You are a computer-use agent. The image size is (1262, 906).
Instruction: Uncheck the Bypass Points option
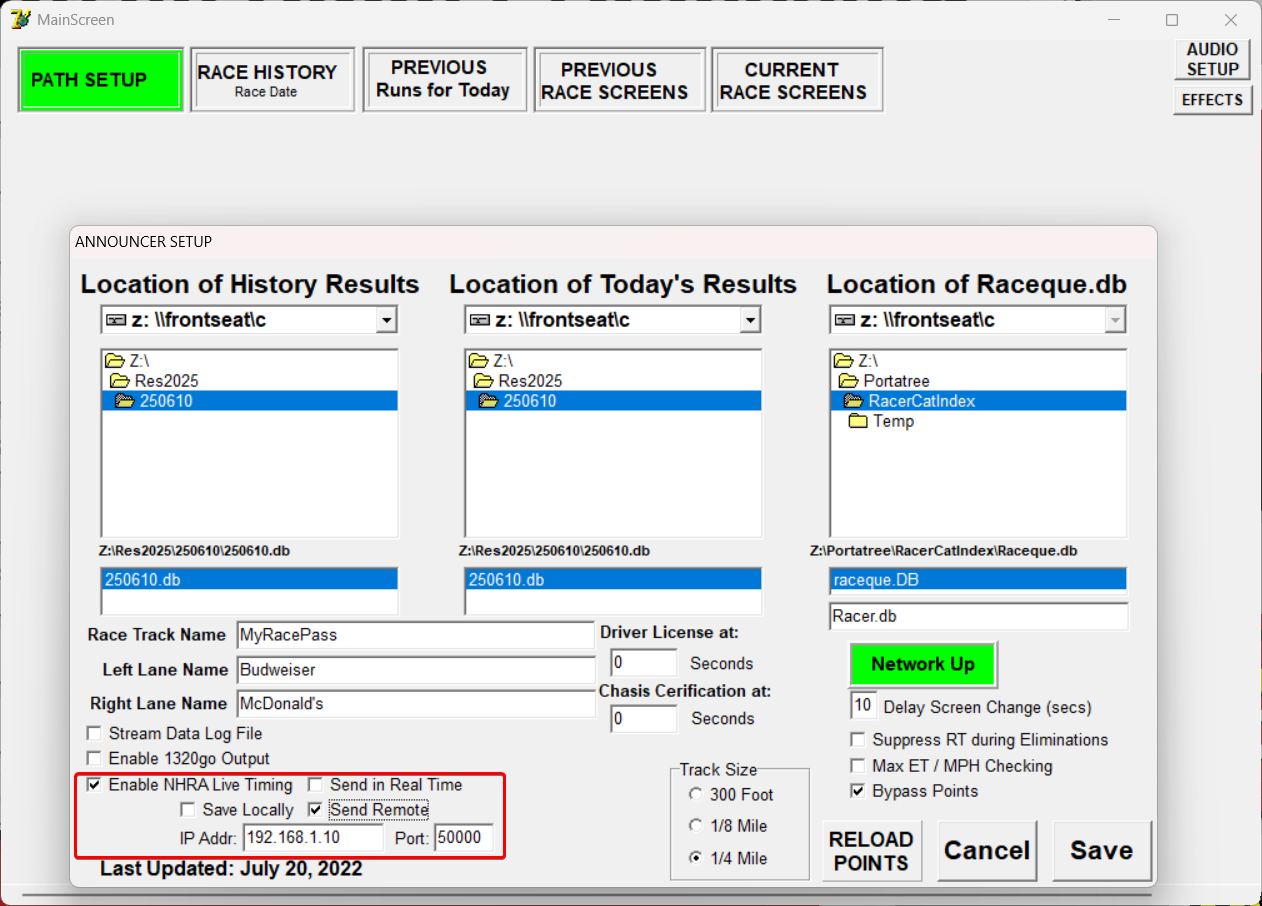click(857, 791)
